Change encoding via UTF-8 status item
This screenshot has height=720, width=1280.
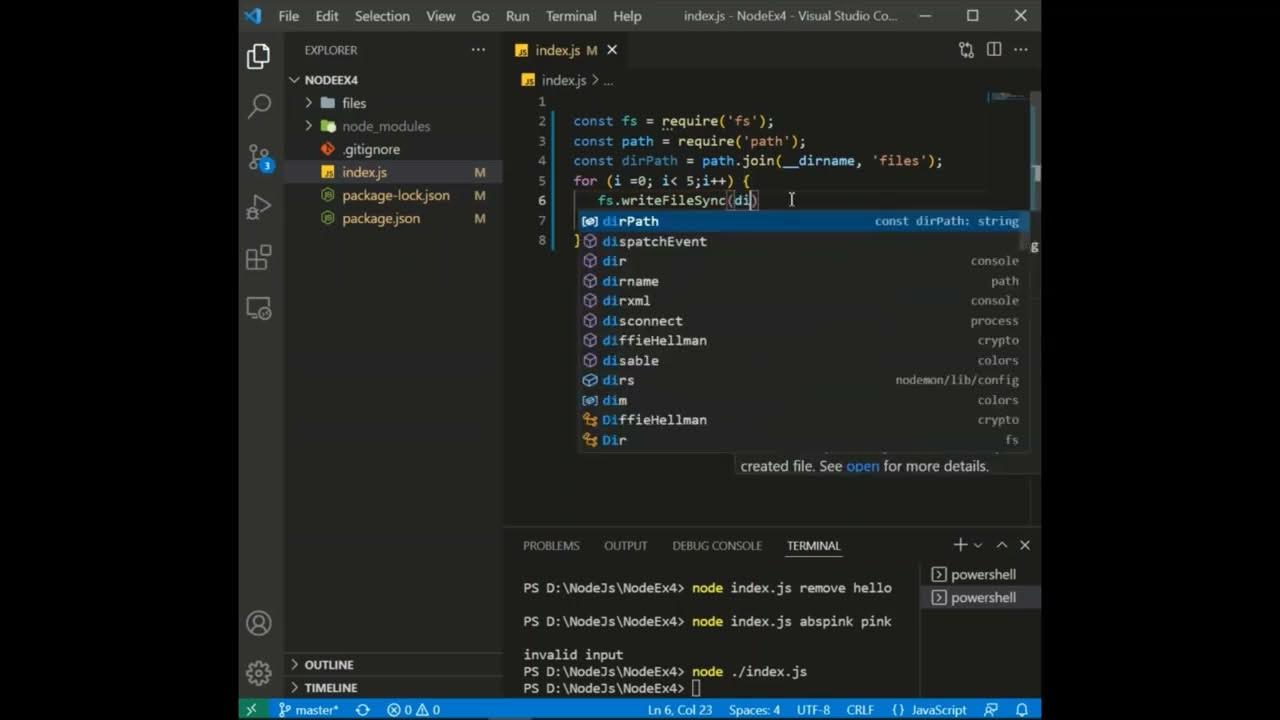tap(813, 710)
